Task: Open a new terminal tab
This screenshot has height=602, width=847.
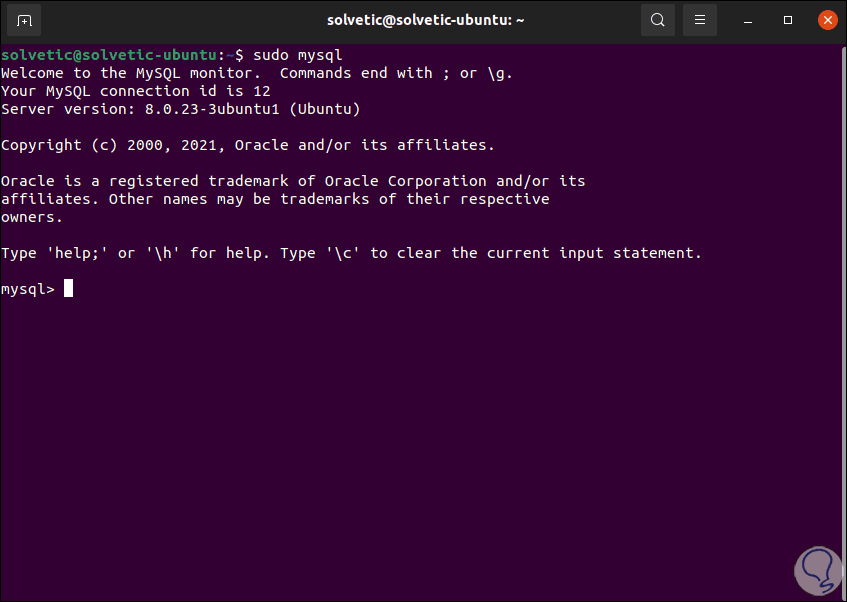Action: [24, 20]
